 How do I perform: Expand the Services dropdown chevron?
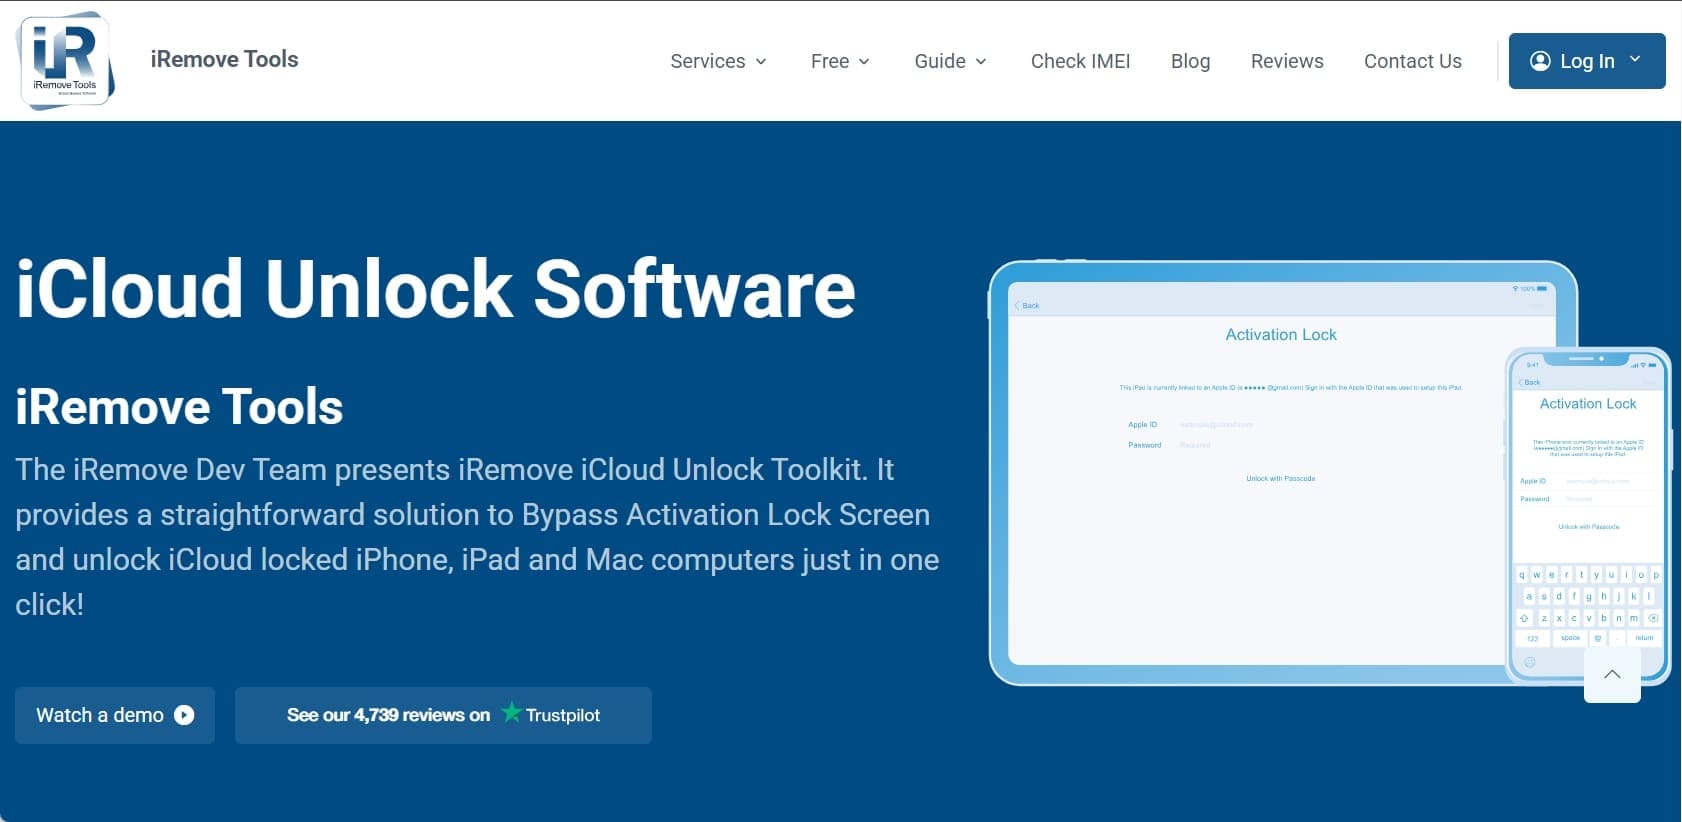click(761, 62)
